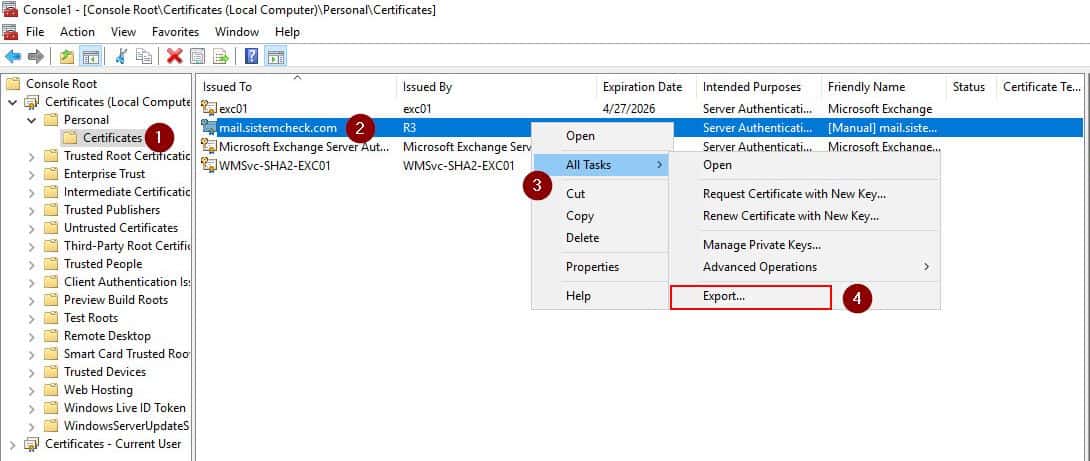Choose Help in the context menu
Viewport: 1090px width, 461px height.
(599, 296)
